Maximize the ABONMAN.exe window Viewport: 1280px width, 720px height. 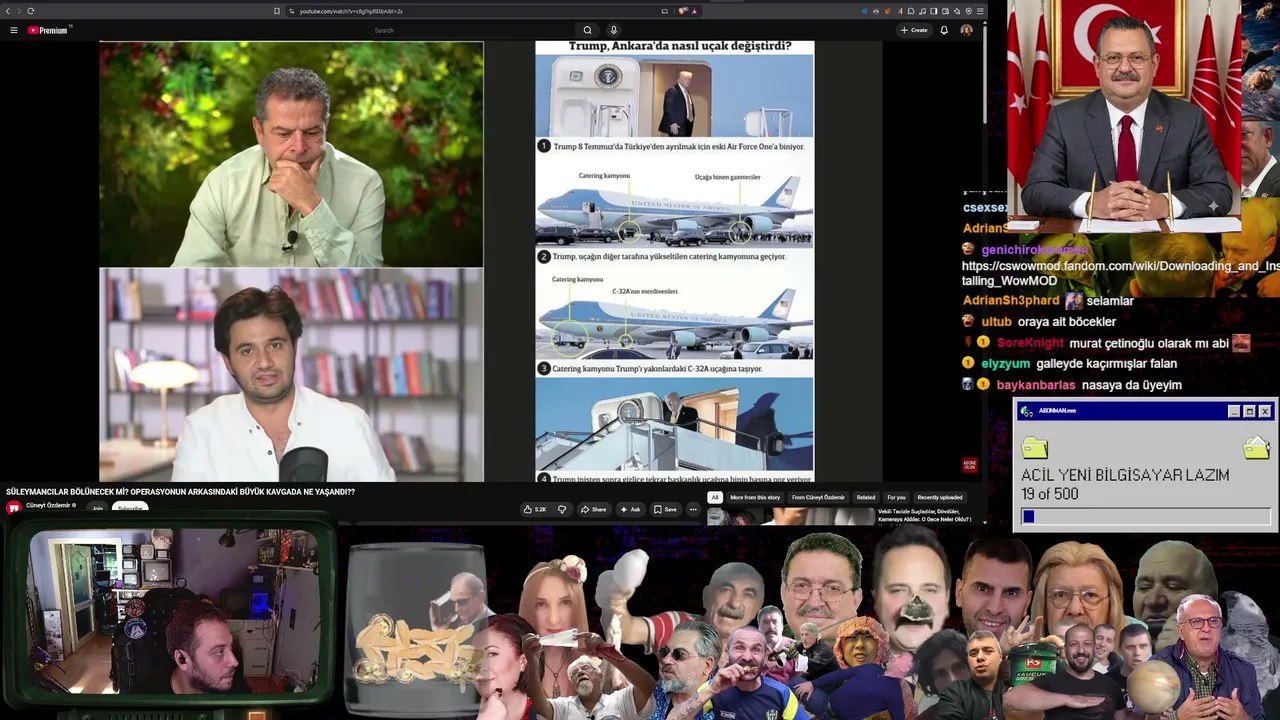tap(1249, 411)
